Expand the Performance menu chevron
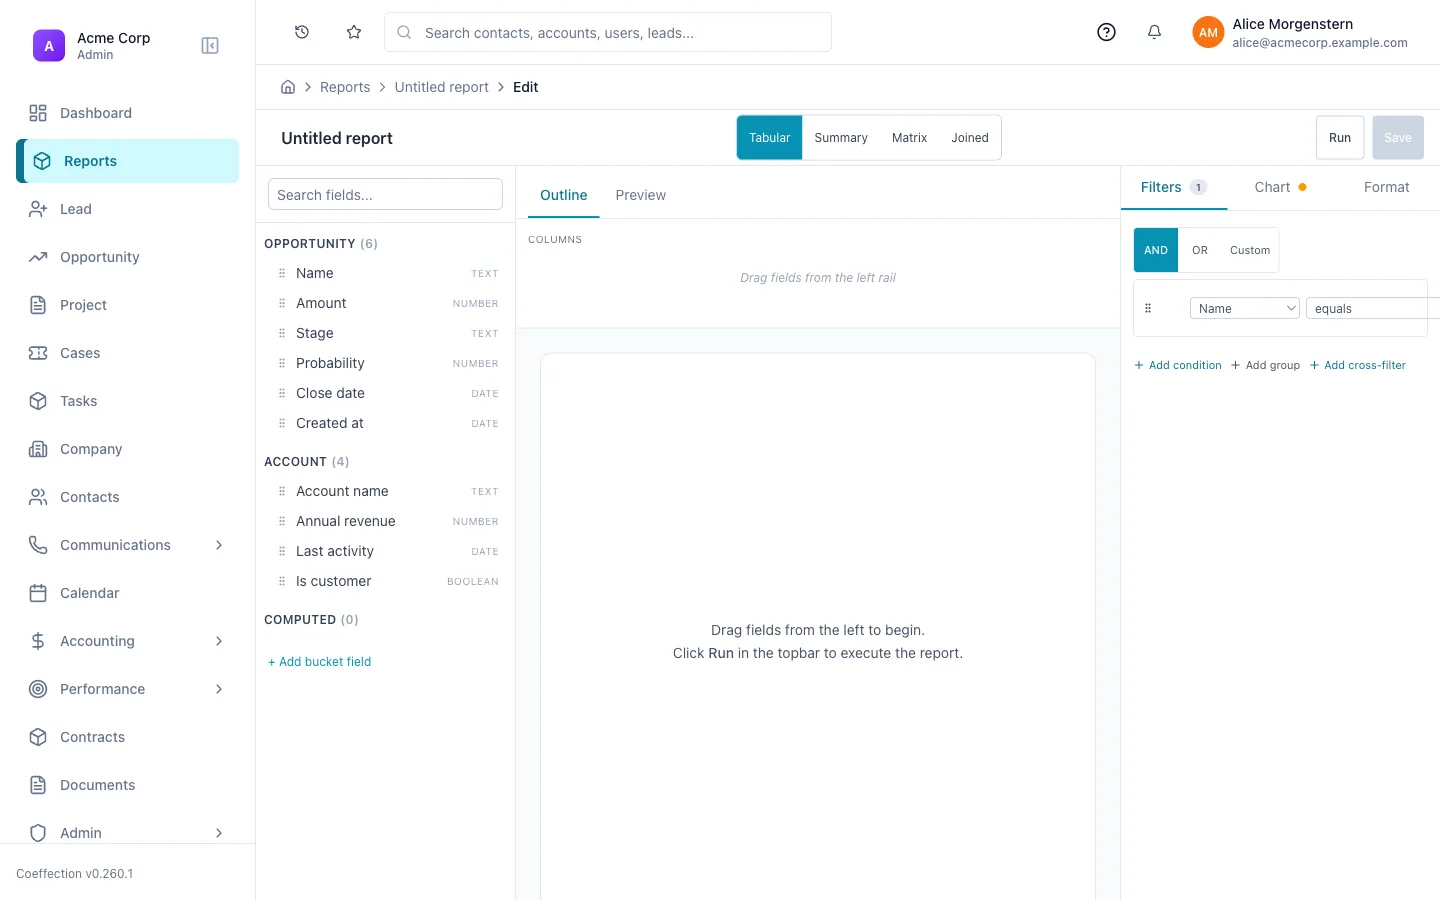 tap(219, 689)
